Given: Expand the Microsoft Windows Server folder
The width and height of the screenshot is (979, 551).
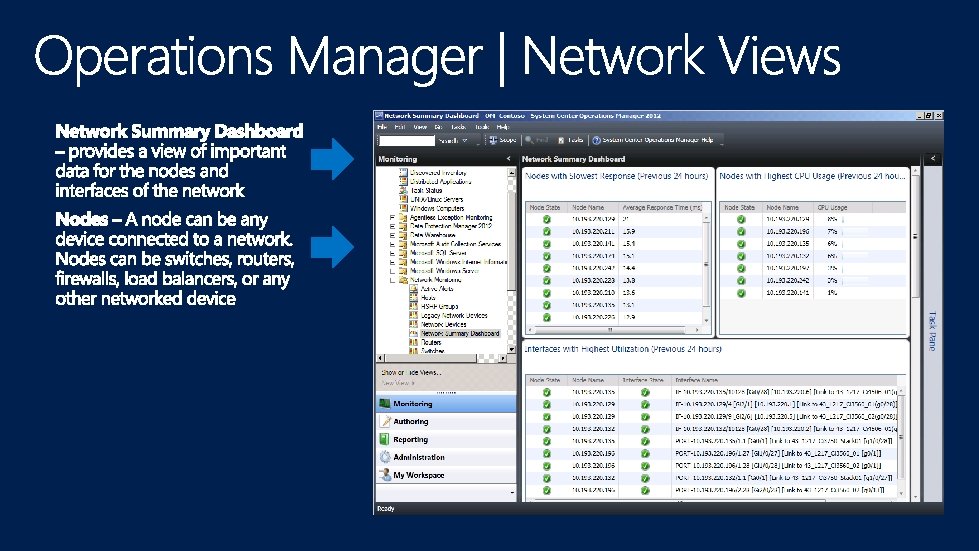Looking at the screenshot, I should pyautogui.click(x=393, y=271).
